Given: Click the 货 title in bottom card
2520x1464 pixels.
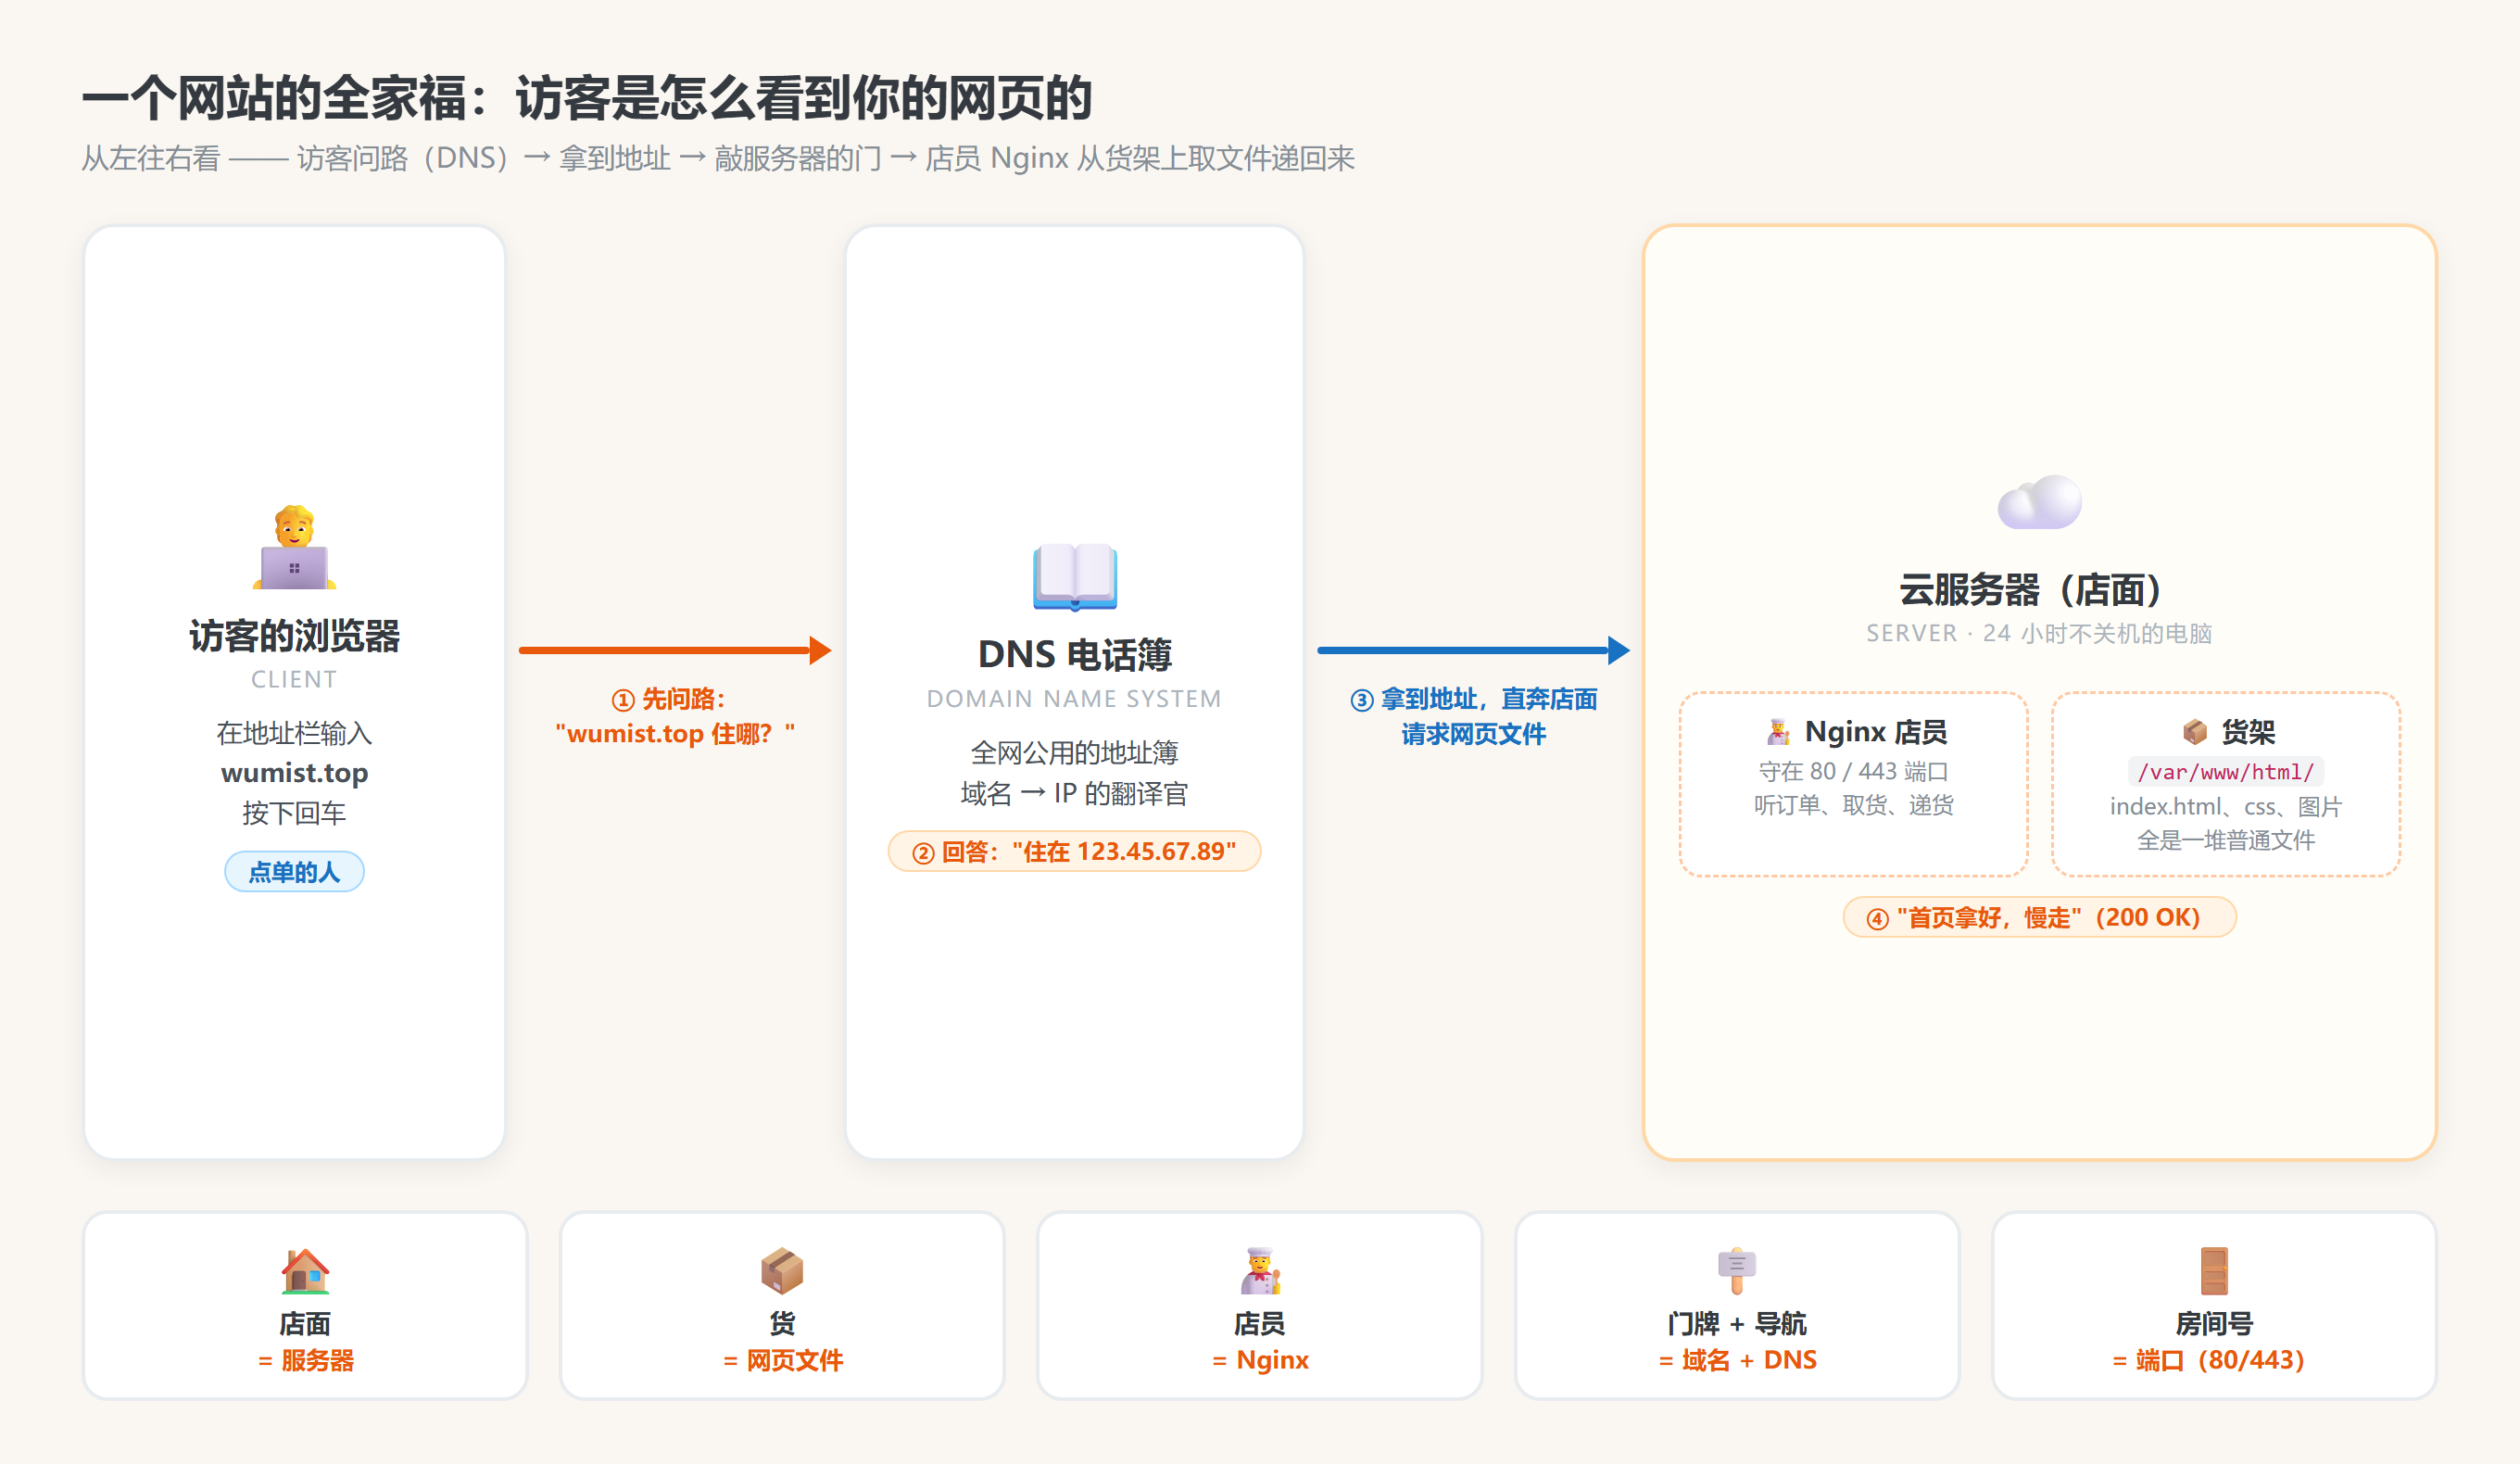Looking at the screenshot, I should click(x=782, y=1323).
